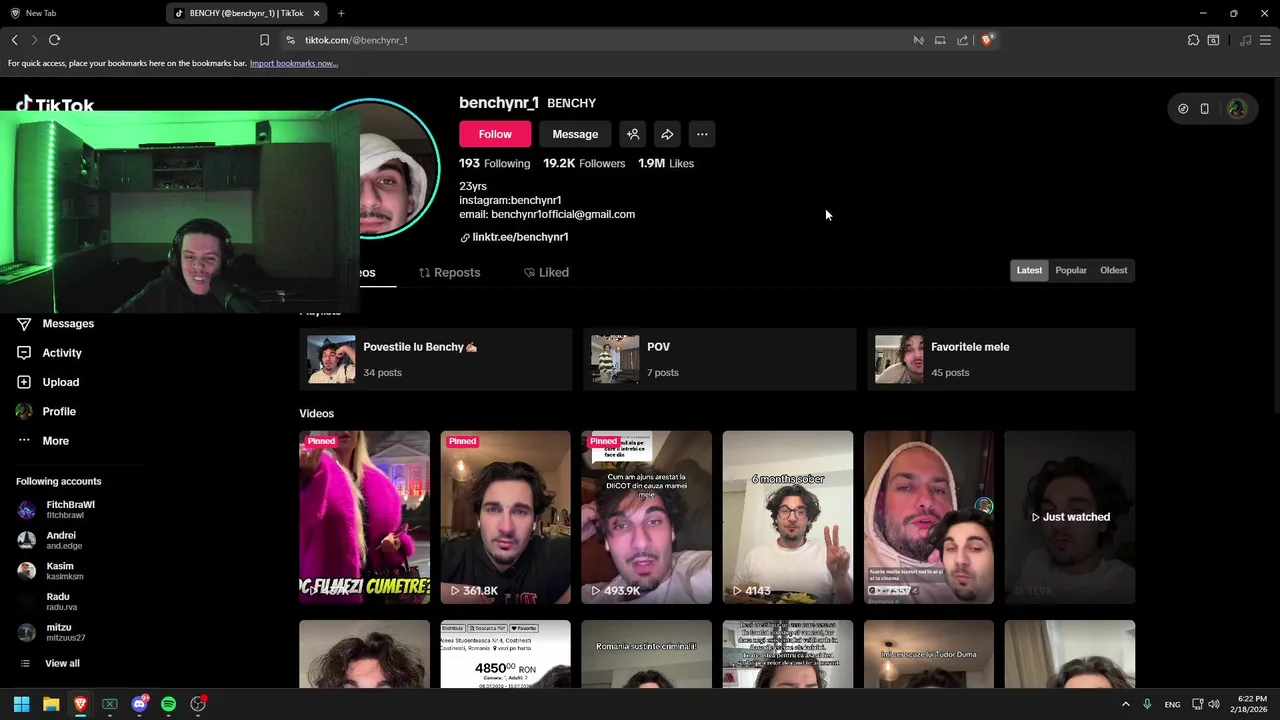Open FitchBraWl in following accounts
The height and width of the screenshot is (720, 1280).
tap(56, 510)
